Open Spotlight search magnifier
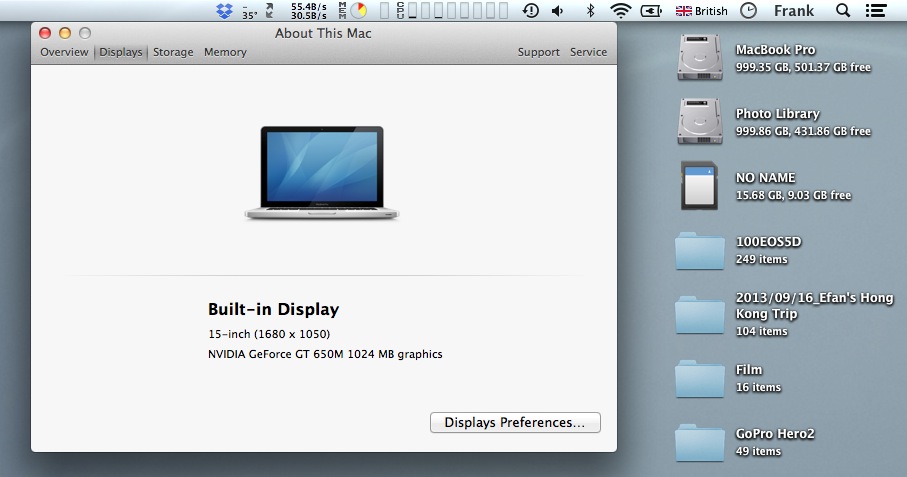Screen dimensions: 907x477 click(x=843, y=10)
